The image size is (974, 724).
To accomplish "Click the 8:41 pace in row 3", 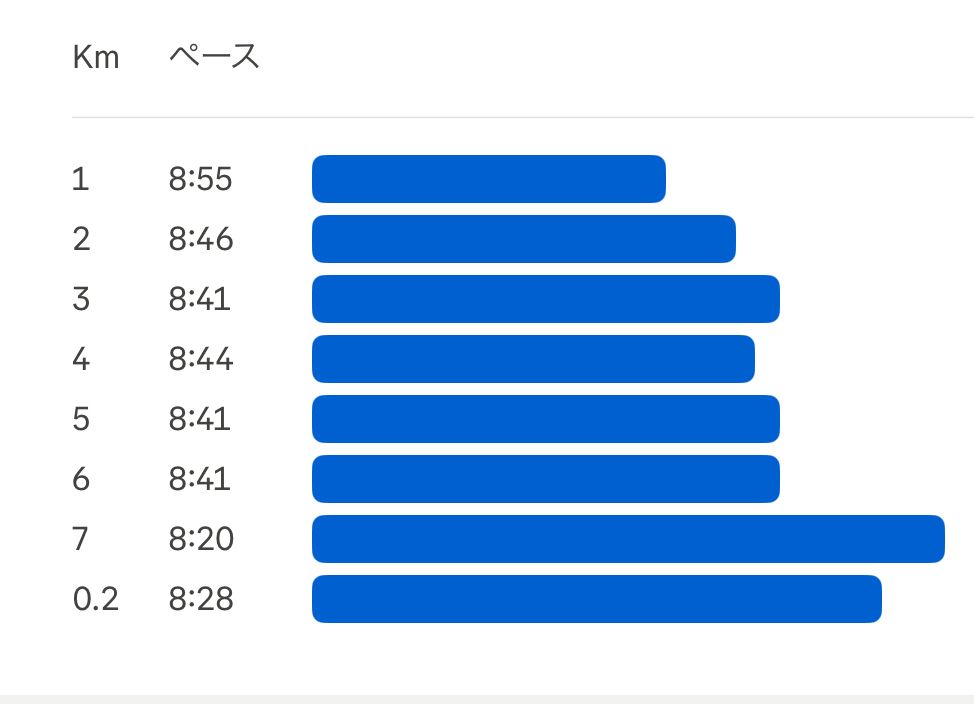I will coord(199,299).
